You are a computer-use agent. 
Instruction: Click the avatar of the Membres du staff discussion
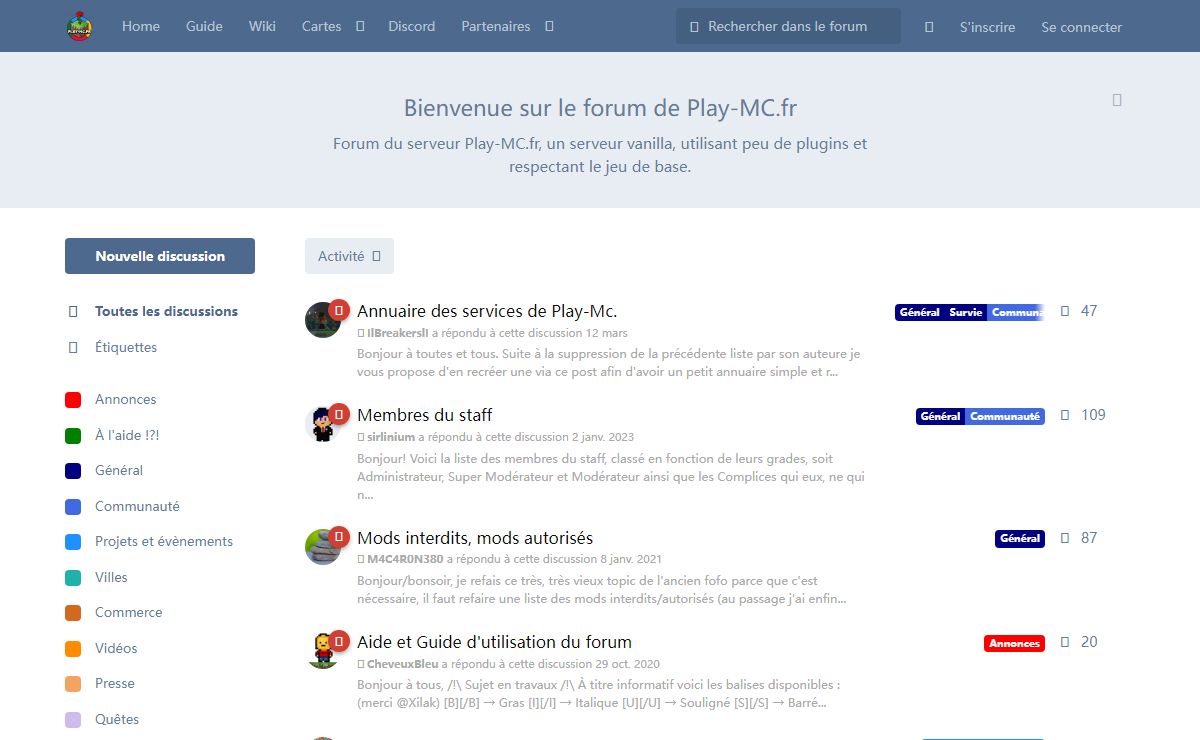coord(322,424)
